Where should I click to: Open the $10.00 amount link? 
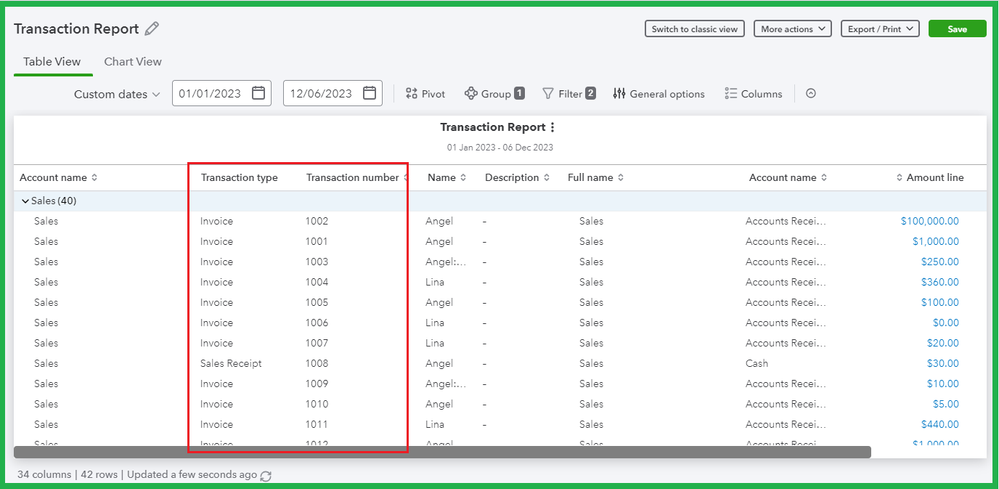[x=943, y=384]
